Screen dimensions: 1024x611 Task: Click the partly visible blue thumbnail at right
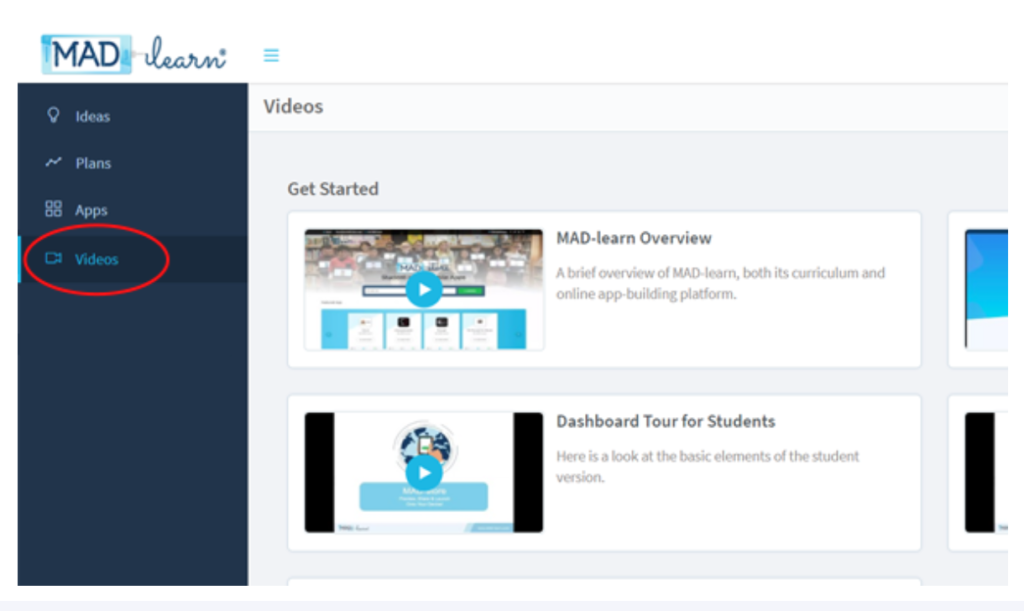pos(985,290)
